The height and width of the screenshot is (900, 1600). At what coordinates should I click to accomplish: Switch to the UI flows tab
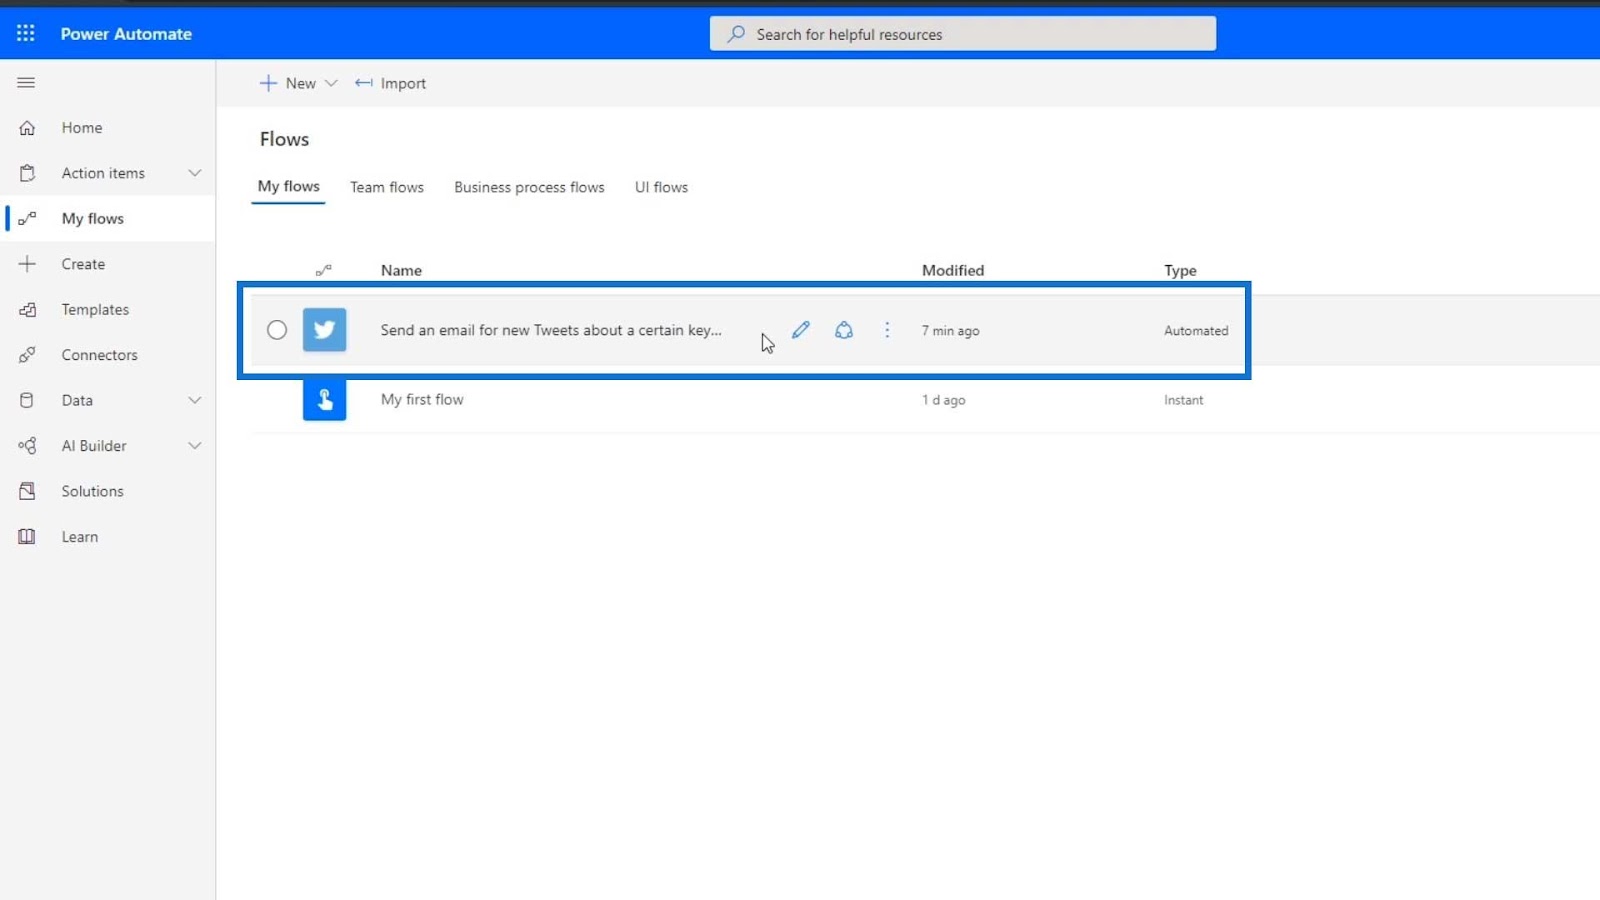(661, 187)
